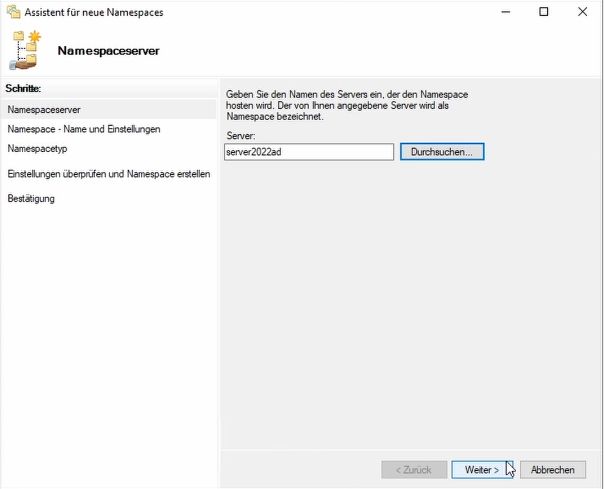
Task: Click the large namespace folder tree icon
Action: pos(25,50)
